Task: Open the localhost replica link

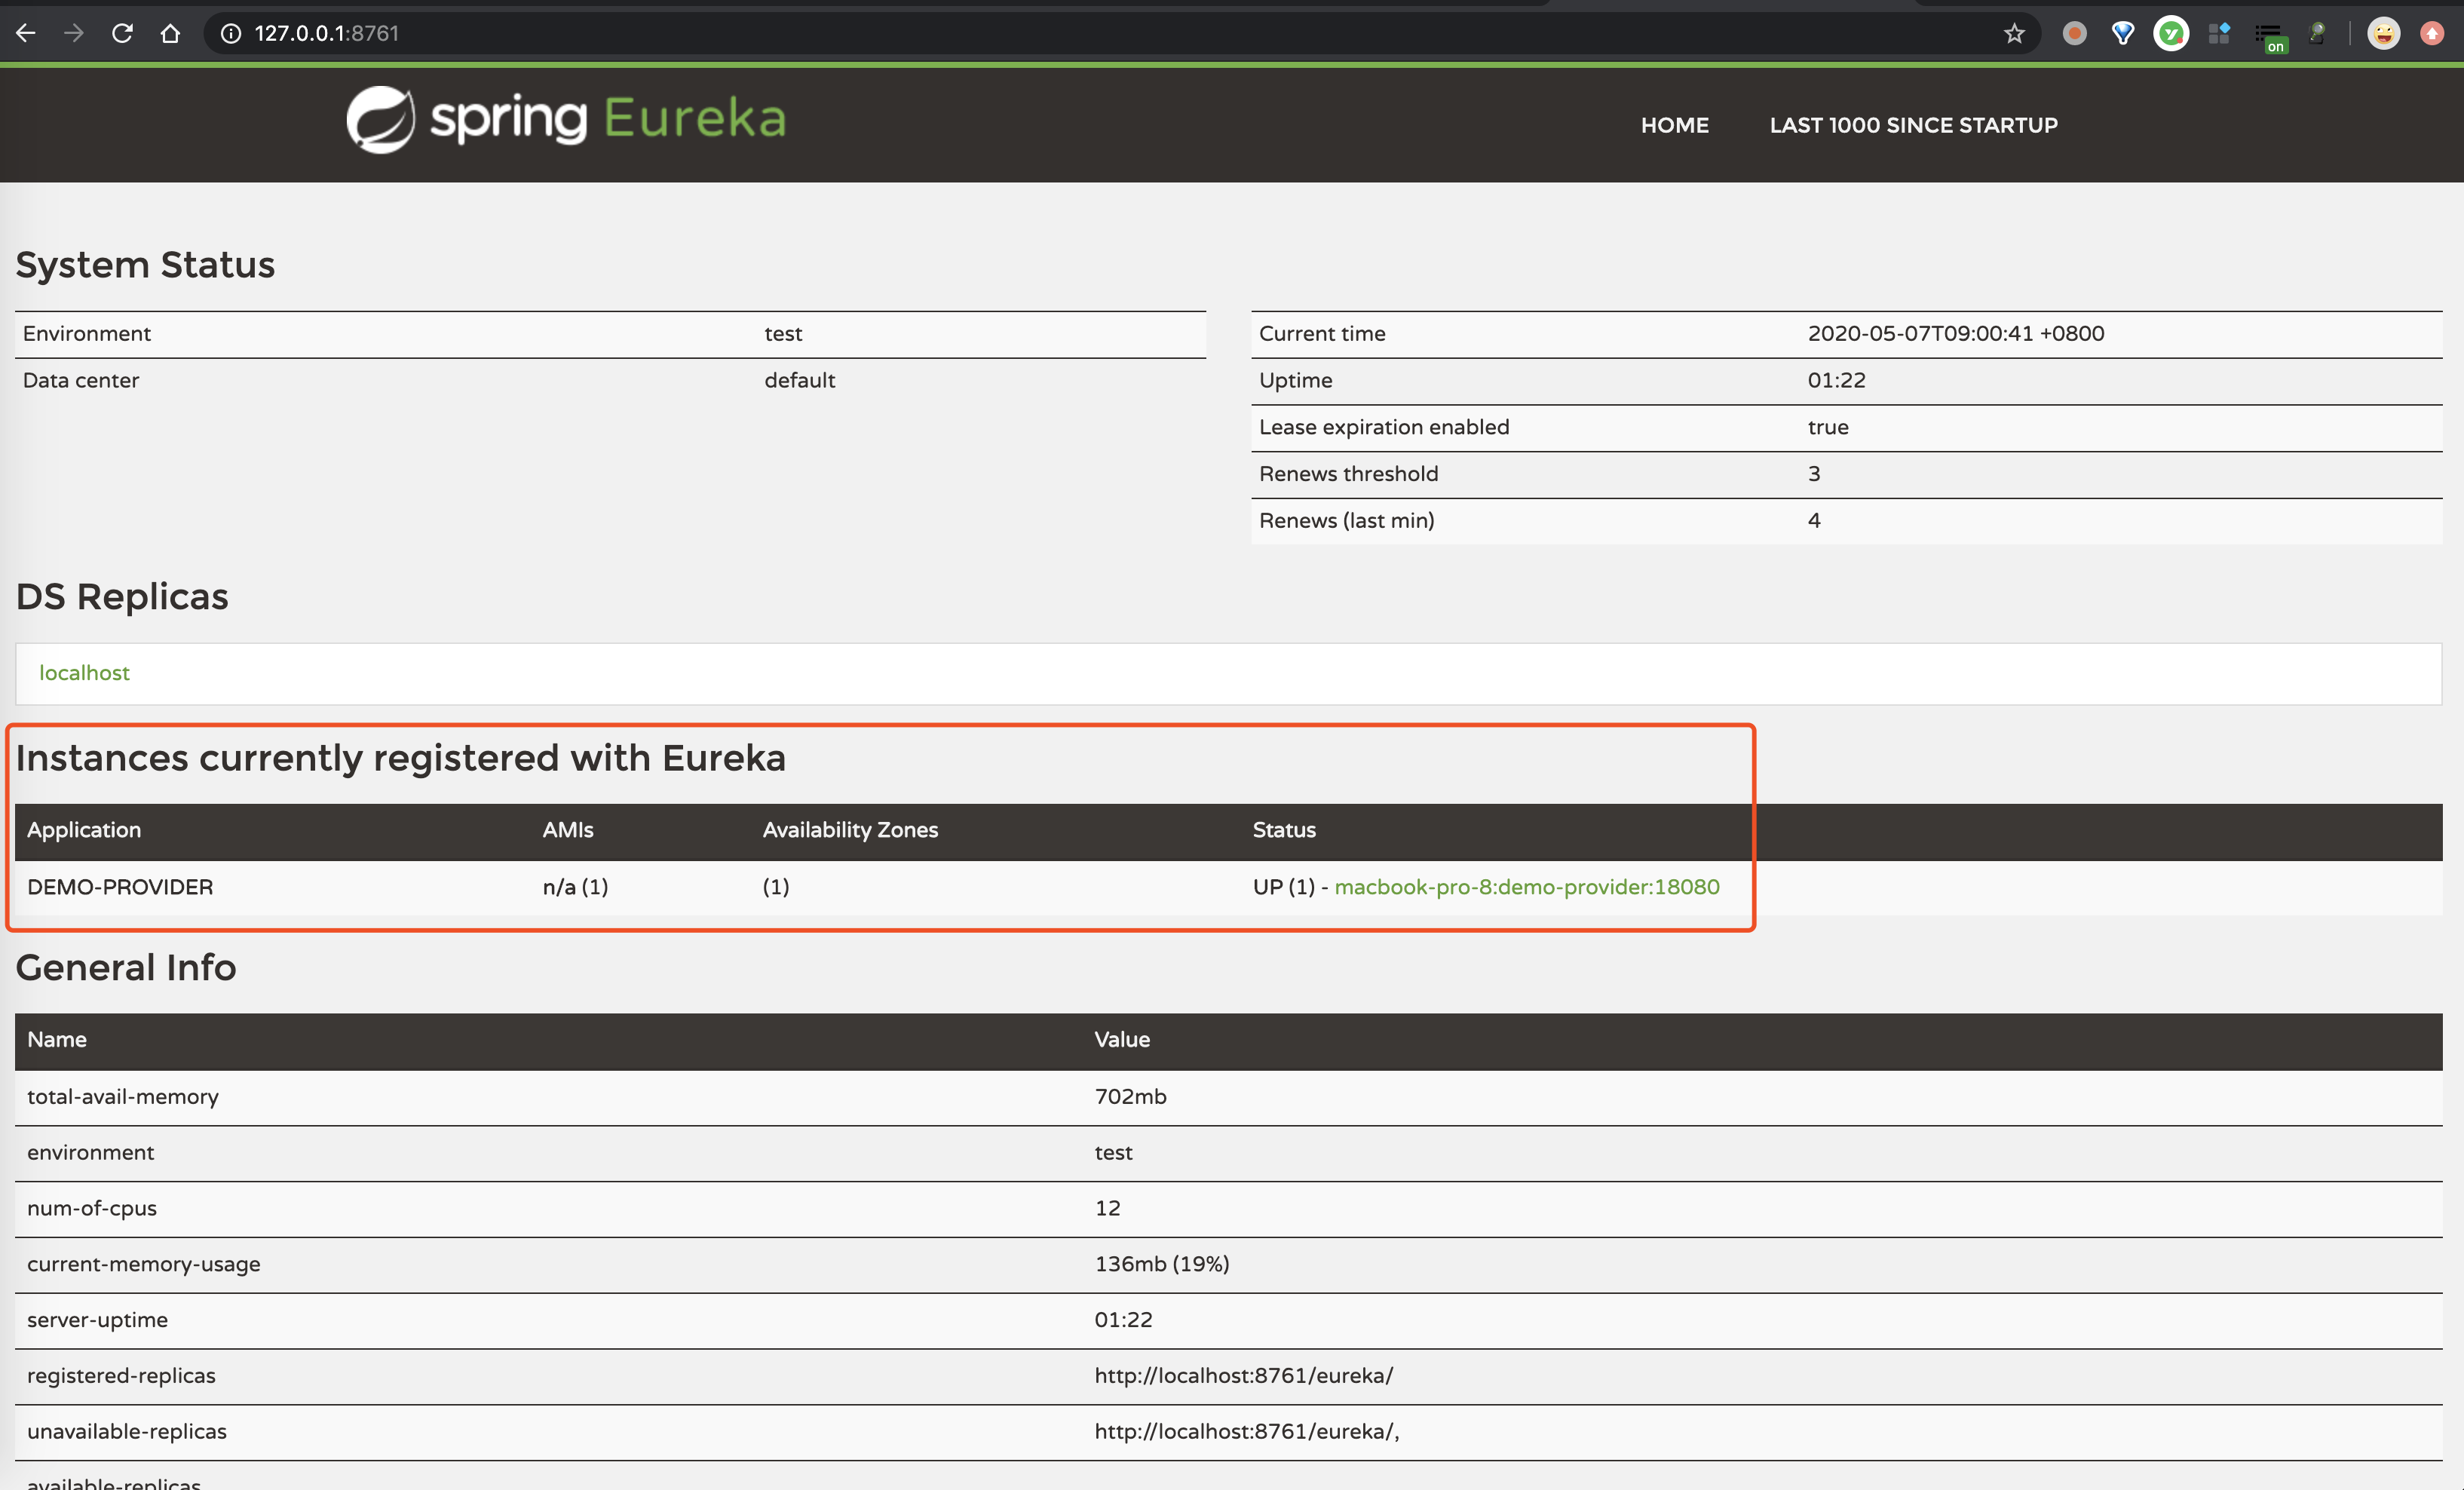Action: [x=84, y=673]
